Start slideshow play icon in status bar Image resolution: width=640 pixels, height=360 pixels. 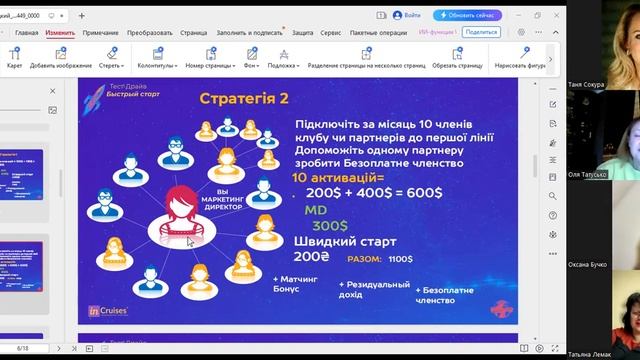tap(540, 348)
